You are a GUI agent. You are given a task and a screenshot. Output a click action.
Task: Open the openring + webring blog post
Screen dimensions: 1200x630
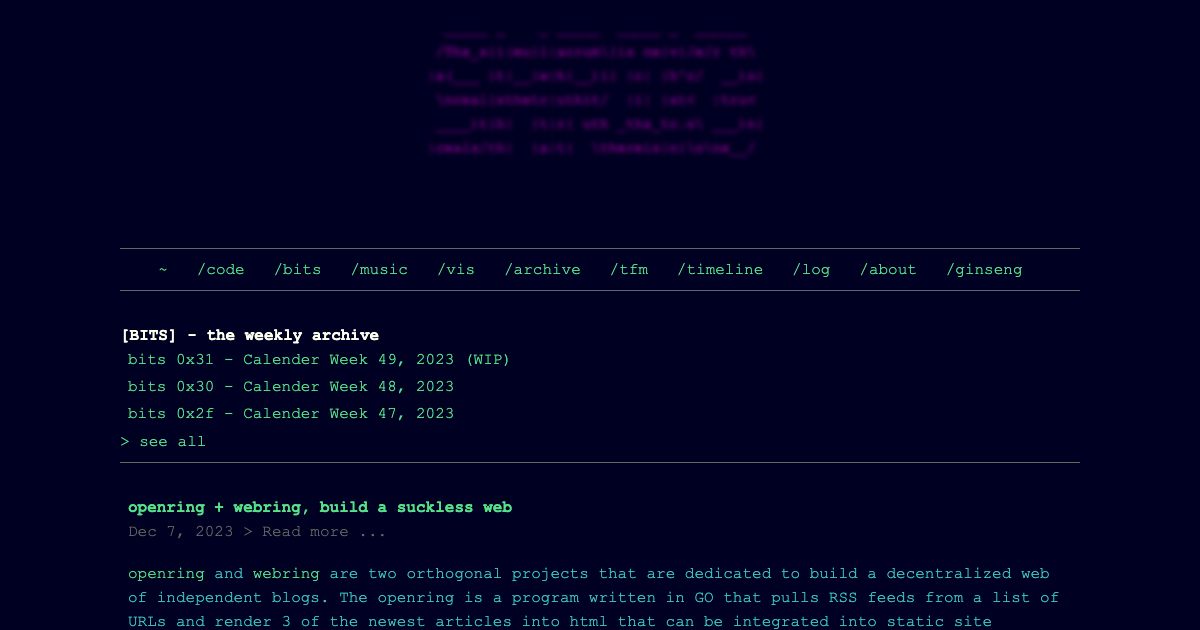click(x=320, y=507)
